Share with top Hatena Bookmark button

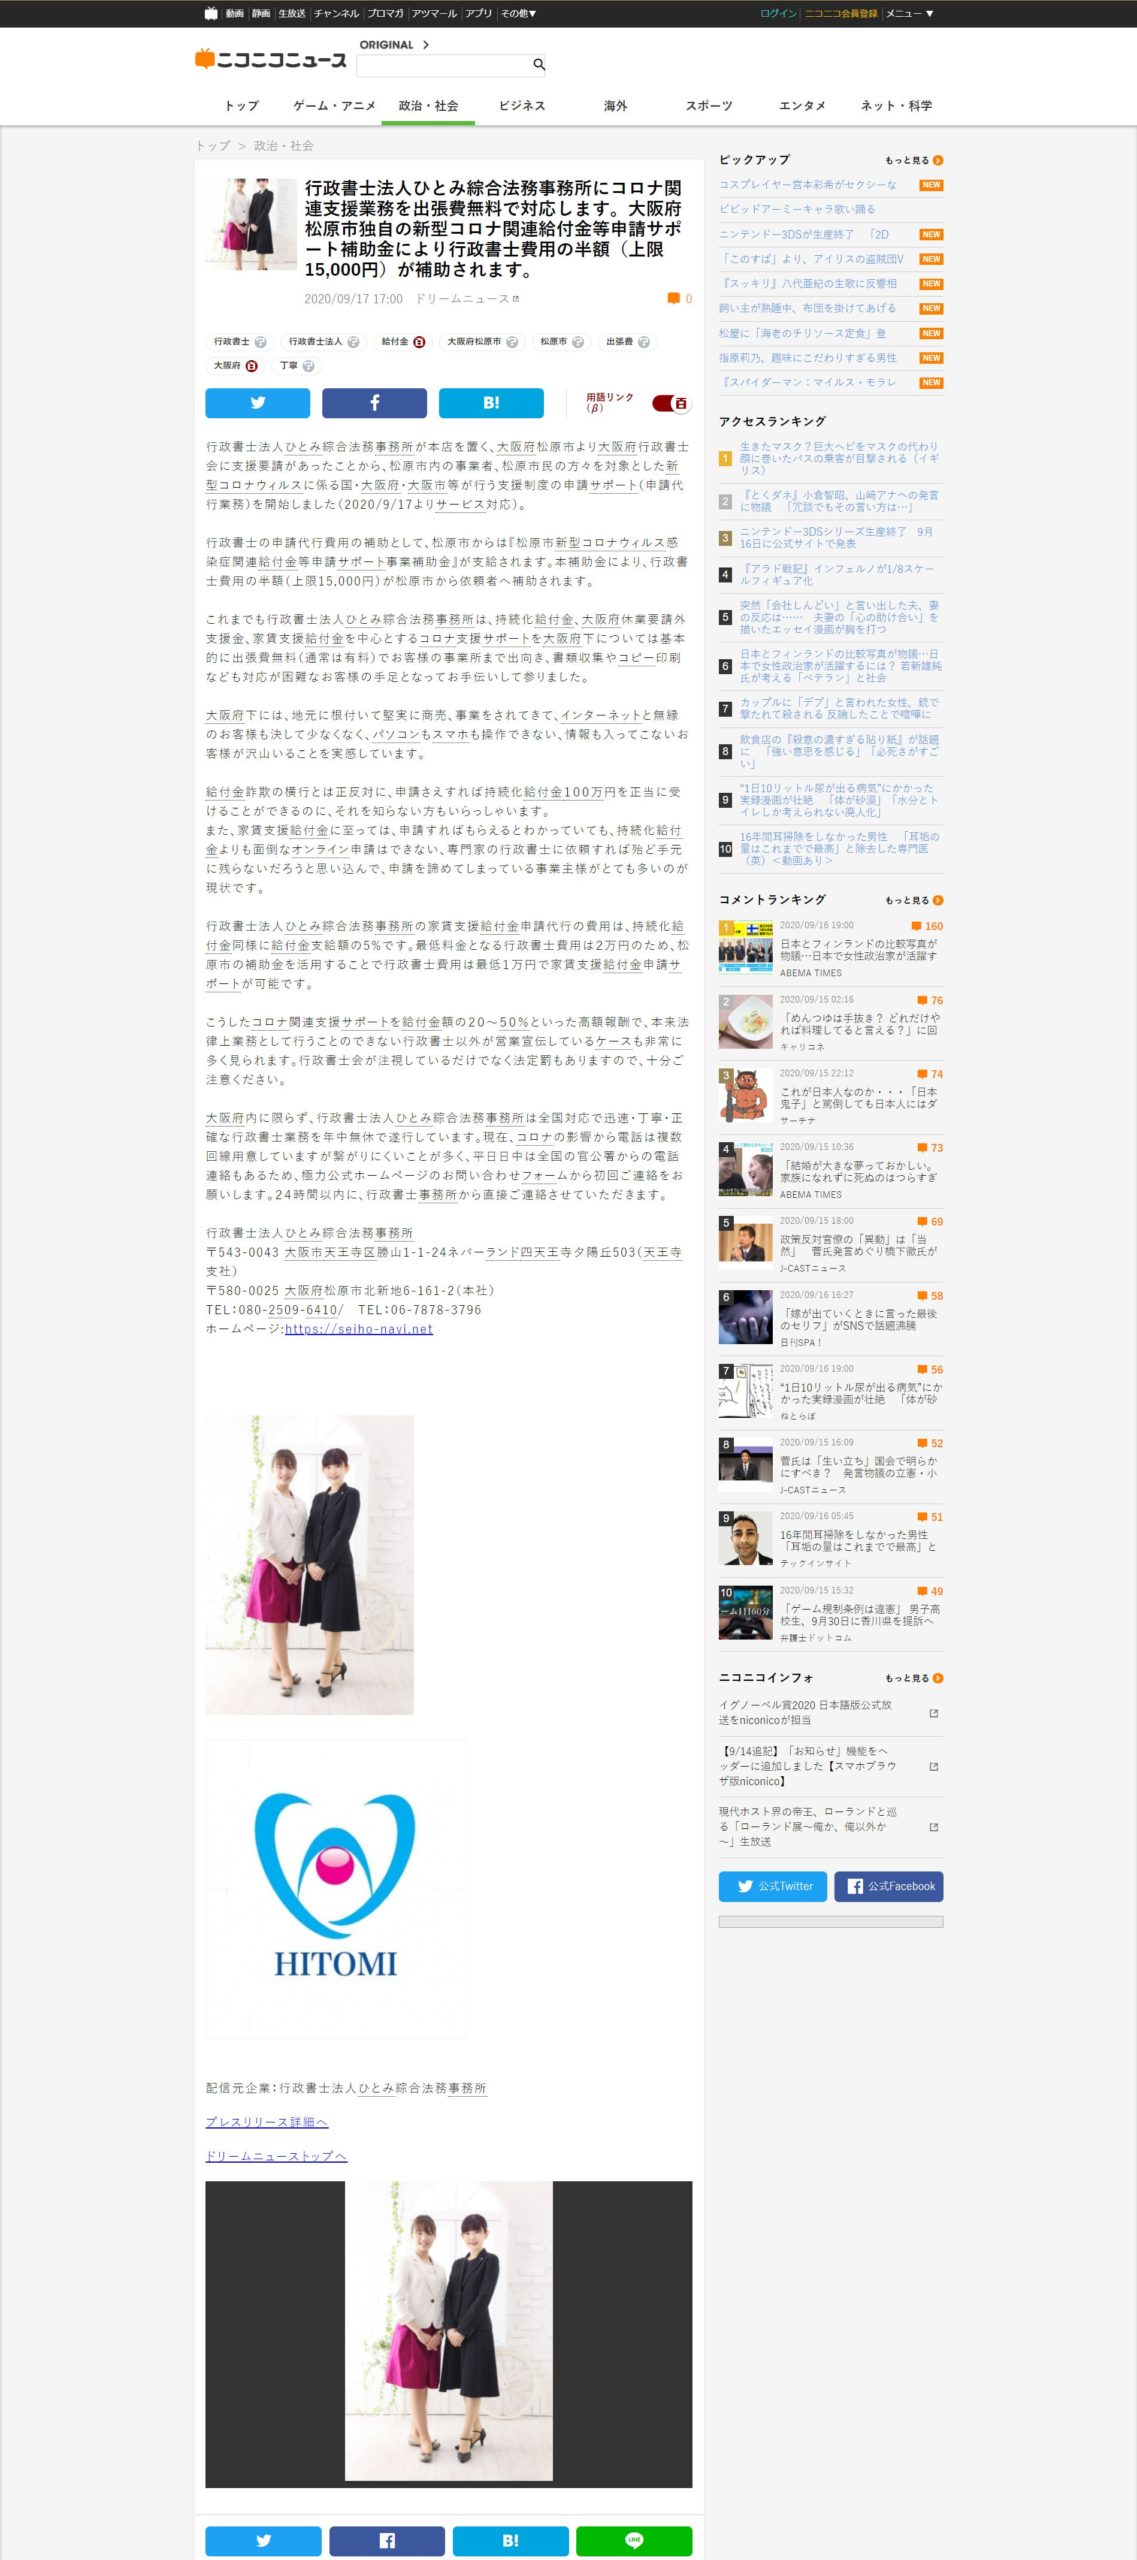tap(491, 402)
